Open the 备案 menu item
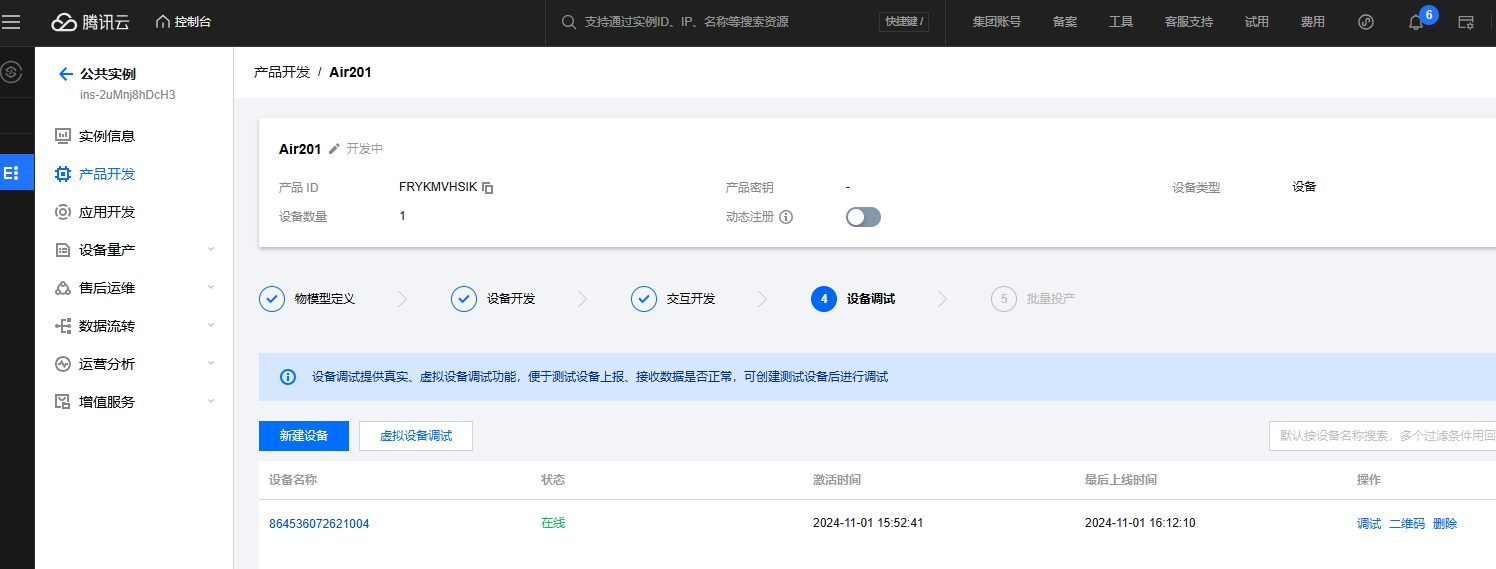1496x569 pixels. (1065, 22)
